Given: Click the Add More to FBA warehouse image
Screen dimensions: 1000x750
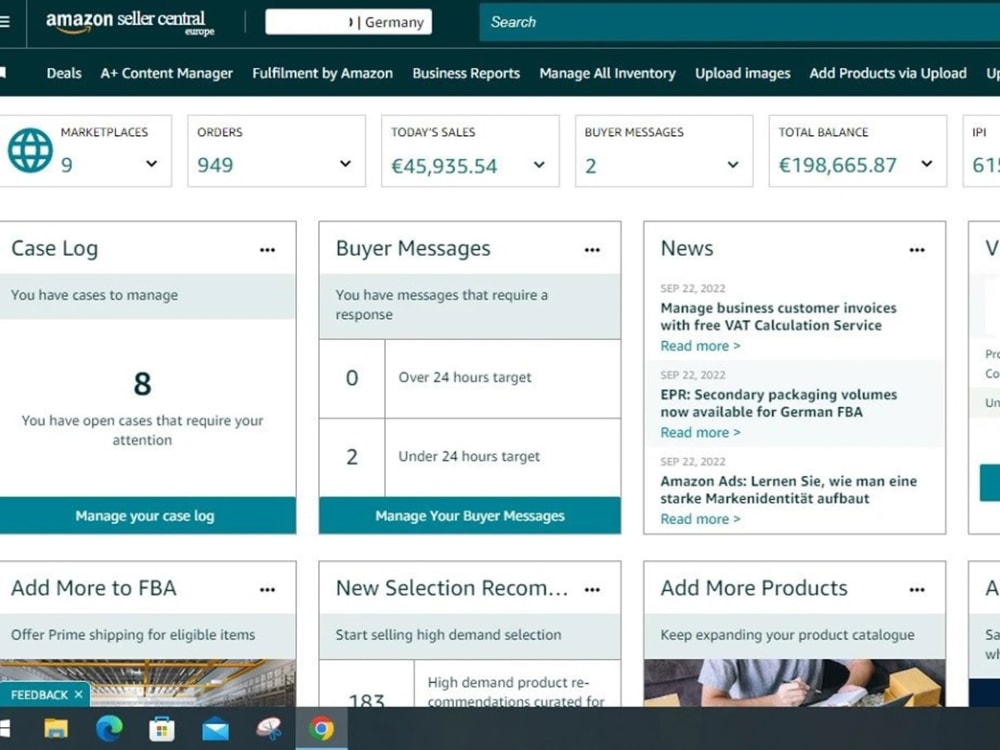Looking at the screenshot, I should (148, 682).
